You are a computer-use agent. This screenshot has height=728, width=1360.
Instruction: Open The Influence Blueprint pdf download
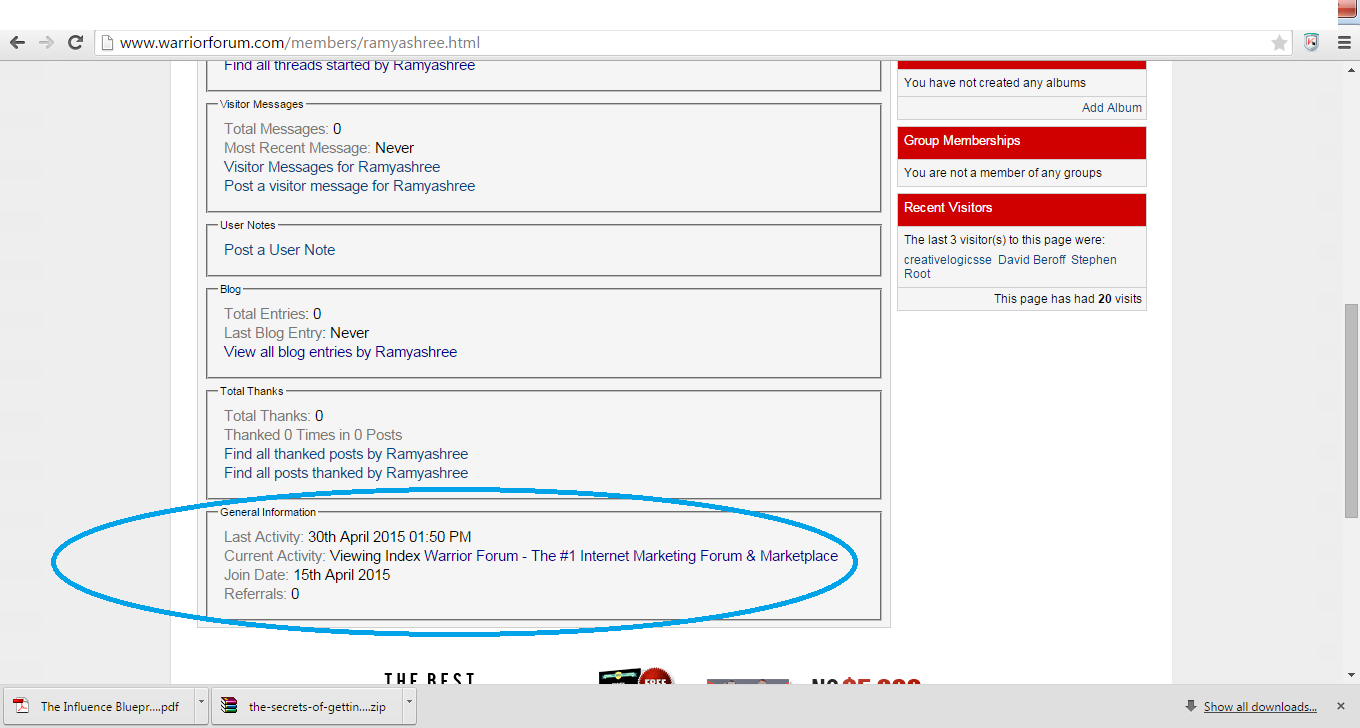click(x=99, y=706)
